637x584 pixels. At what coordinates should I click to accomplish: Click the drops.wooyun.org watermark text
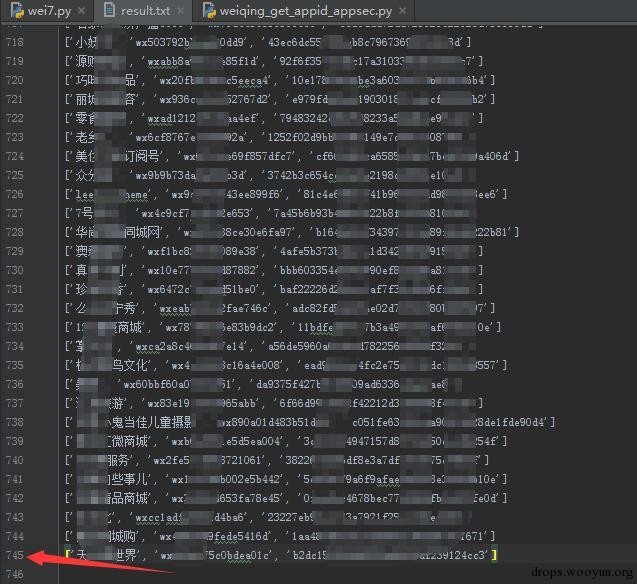[x=582, y=572]
